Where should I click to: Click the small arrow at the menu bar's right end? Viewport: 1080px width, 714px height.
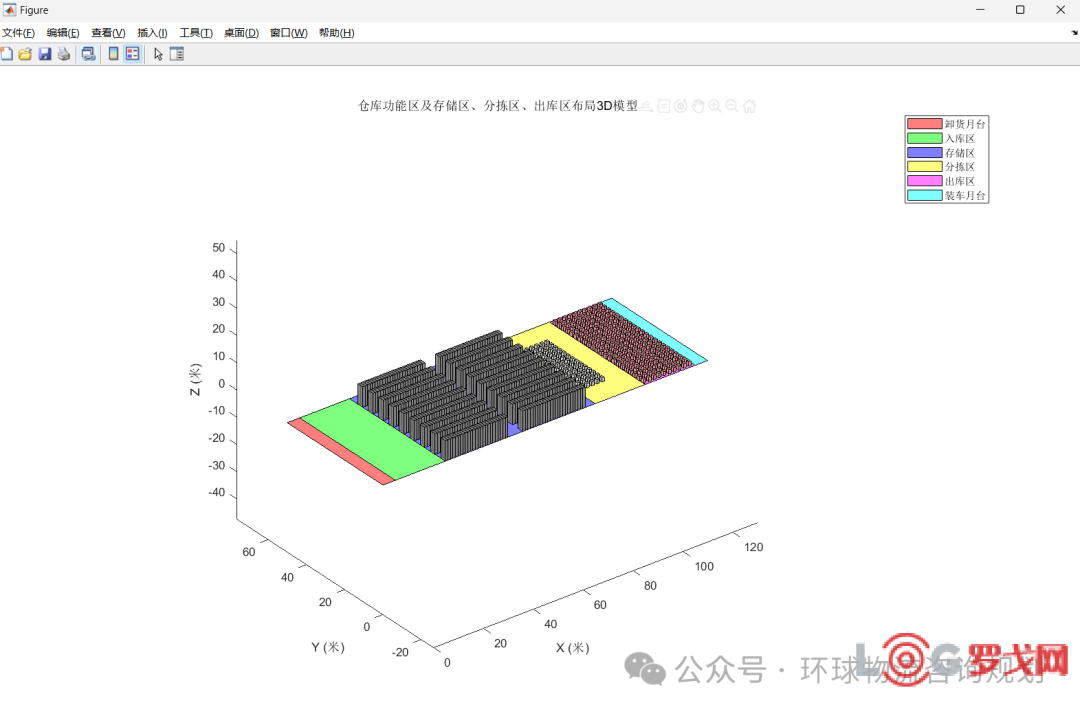(1074, 33)
